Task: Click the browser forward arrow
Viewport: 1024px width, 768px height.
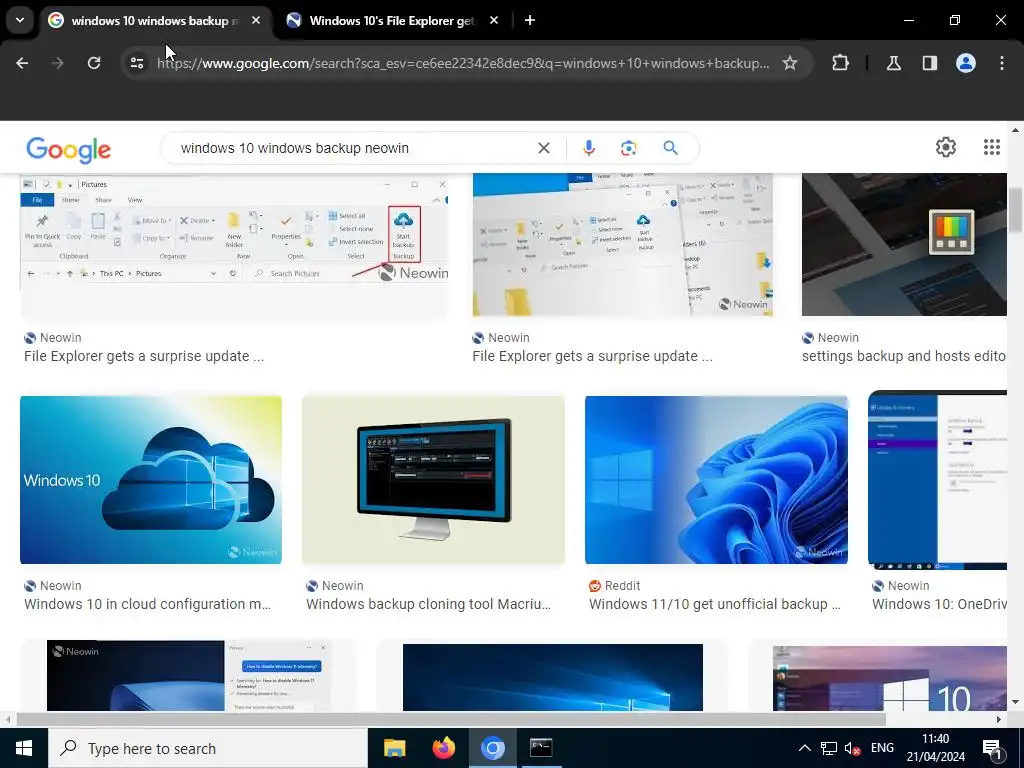Action: tap(58, 63)
